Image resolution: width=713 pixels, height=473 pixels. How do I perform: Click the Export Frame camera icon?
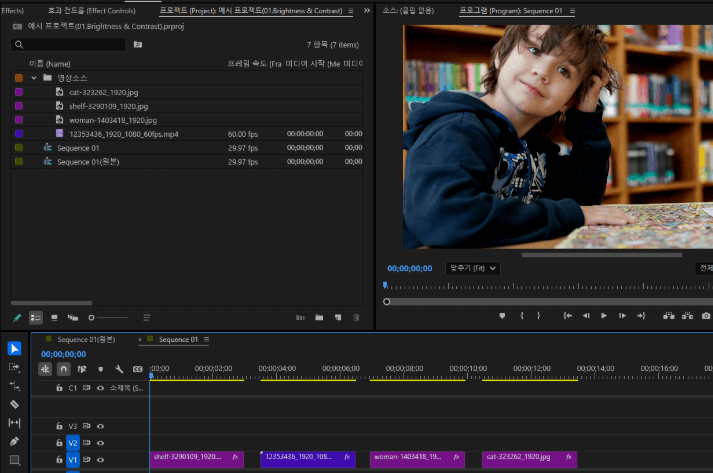[706, 316]
